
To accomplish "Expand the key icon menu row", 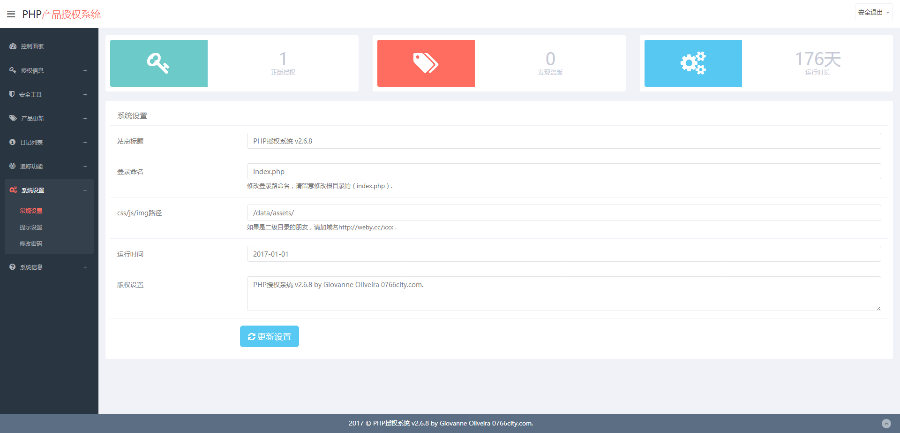I will [x=47, y=70].
